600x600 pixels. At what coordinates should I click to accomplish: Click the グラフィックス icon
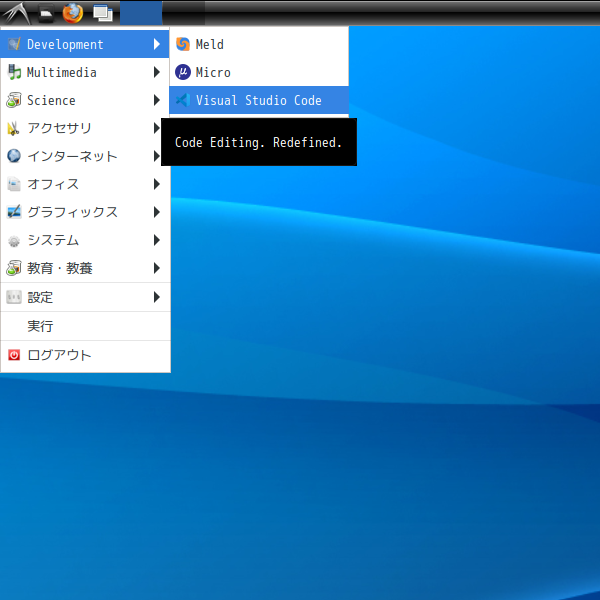14,212
